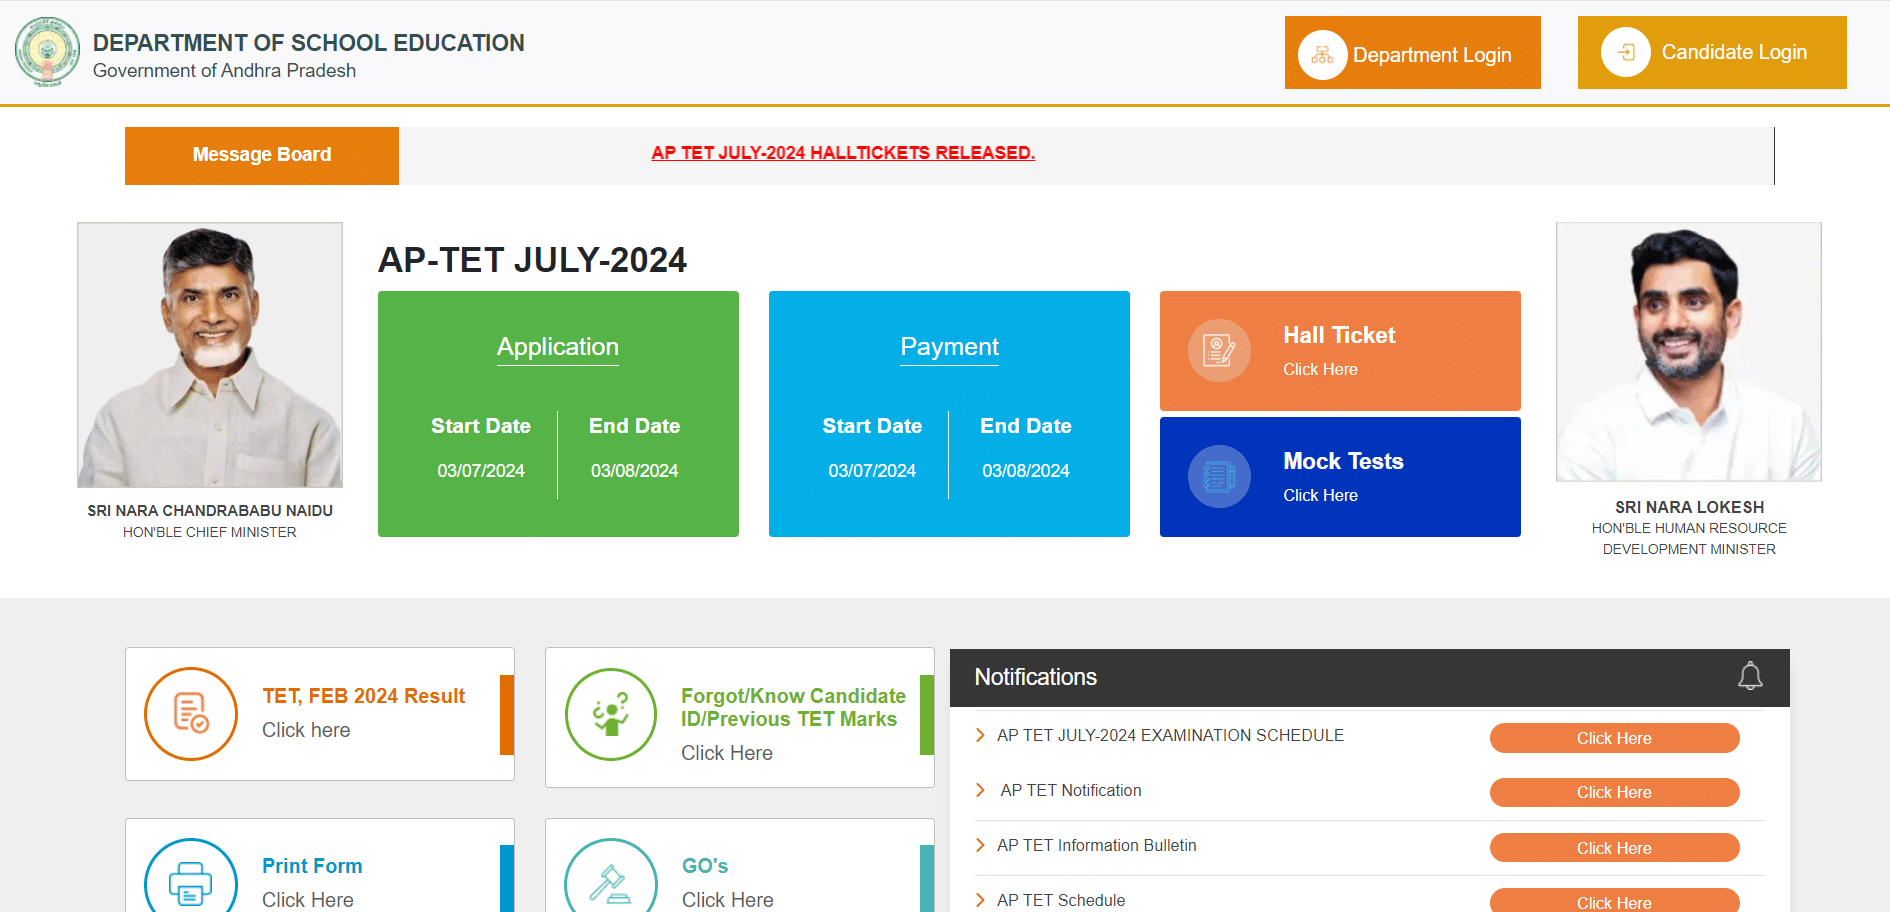Click the Candidate Login button
Screen dimensions: 1890x912
coord(1711,52)
